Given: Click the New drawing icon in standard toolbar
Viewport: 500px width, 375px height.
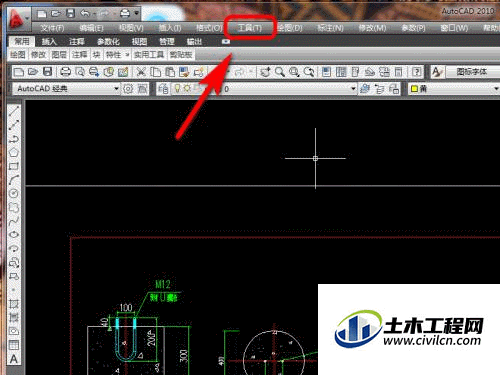Looking at the screenshot, I should (x=19, y=72).
